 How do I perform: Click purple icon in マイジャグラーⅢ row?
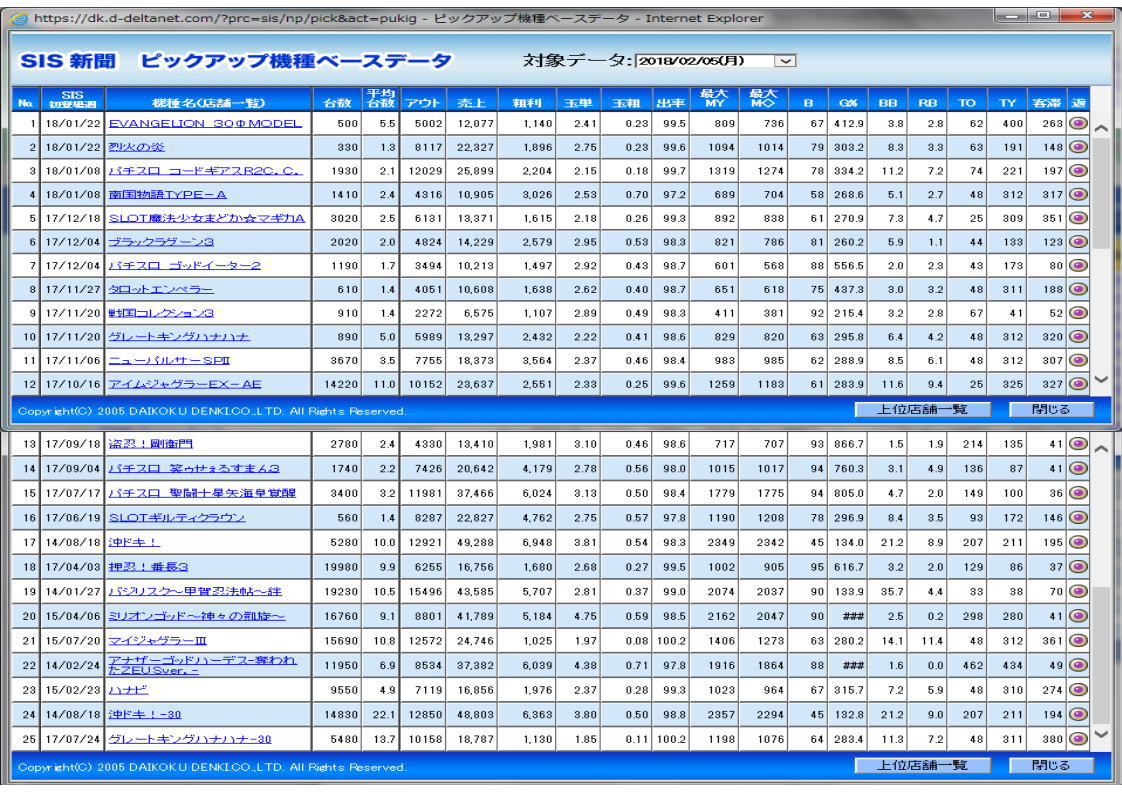coord(1078,641)
